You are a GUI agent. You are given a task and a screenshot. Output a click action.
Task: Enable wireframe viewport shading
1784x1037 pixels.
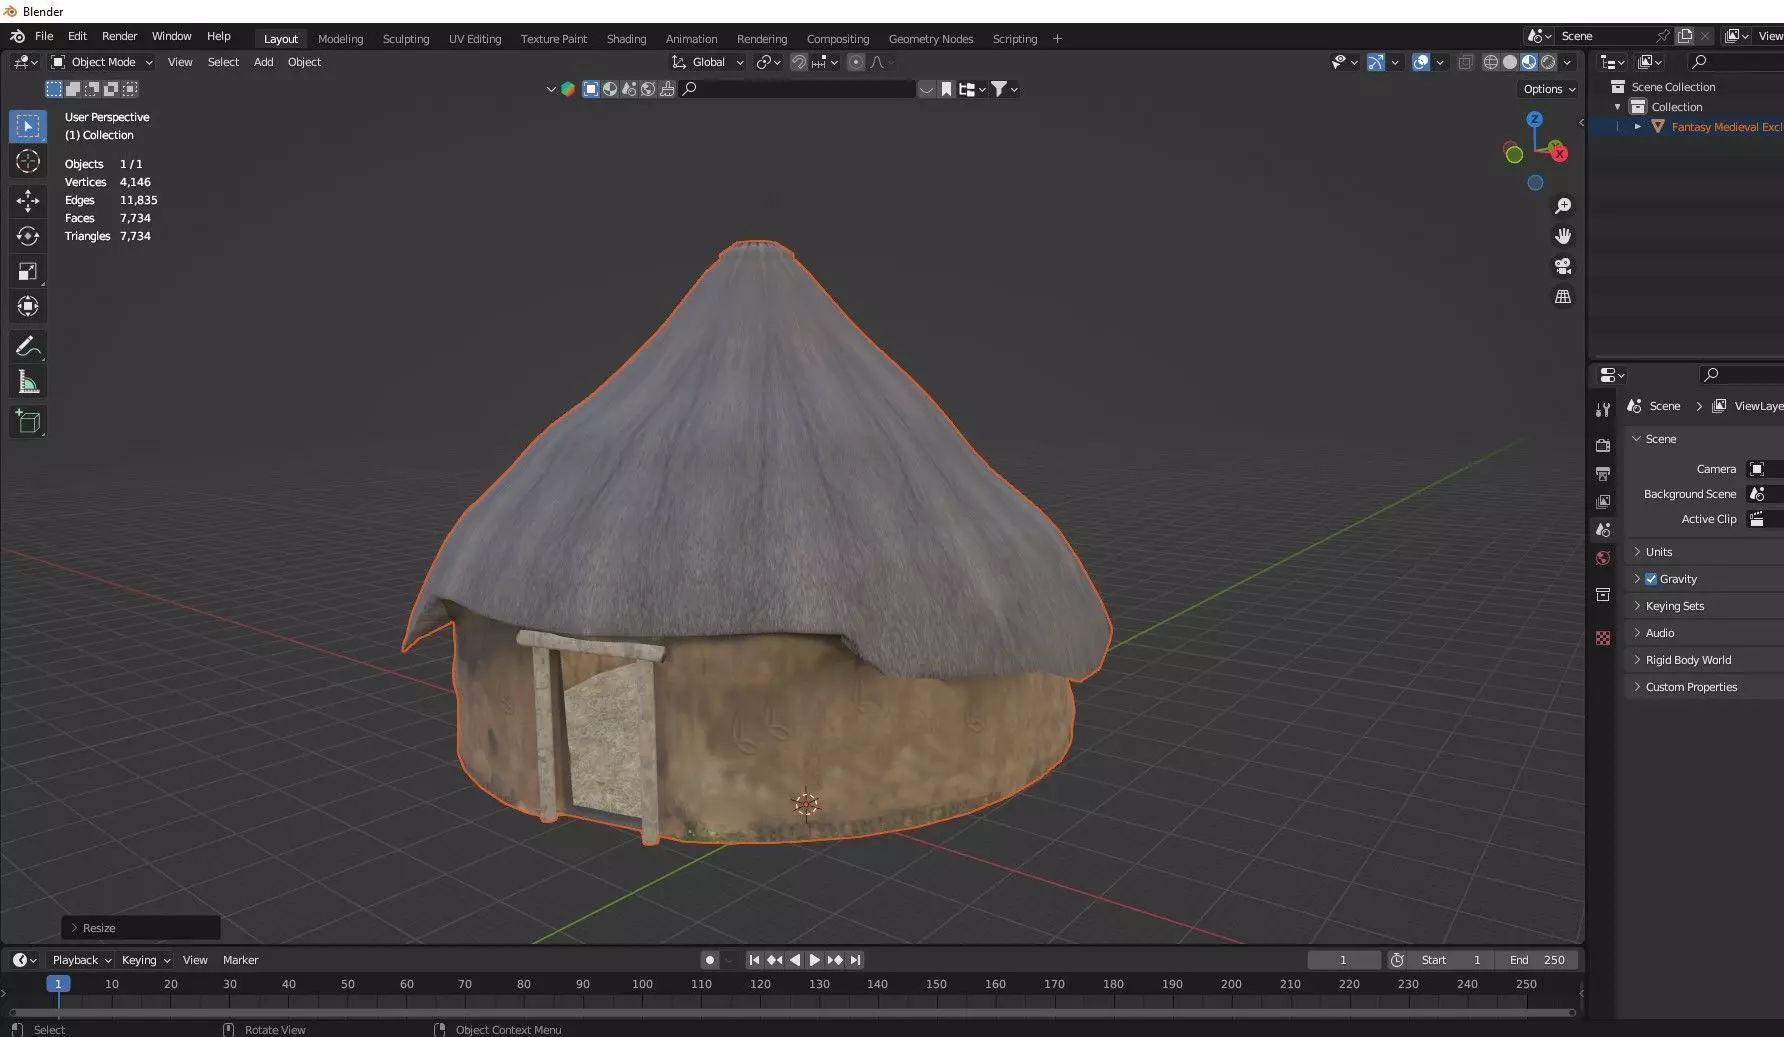click(1490, 62)
